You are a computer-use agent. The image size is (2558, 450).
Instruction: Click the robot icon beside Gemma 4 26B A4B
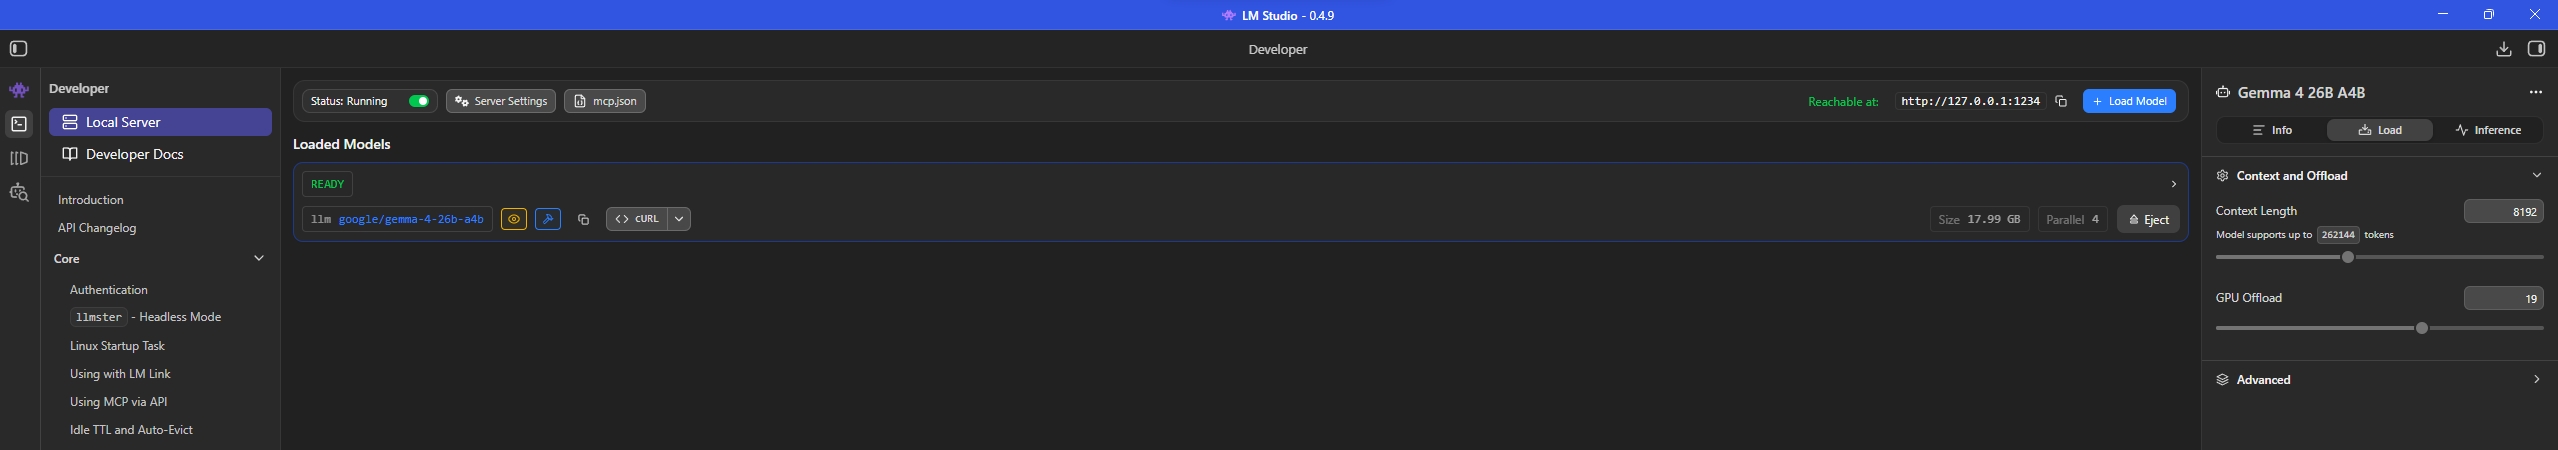click(x=2223, y=92)
